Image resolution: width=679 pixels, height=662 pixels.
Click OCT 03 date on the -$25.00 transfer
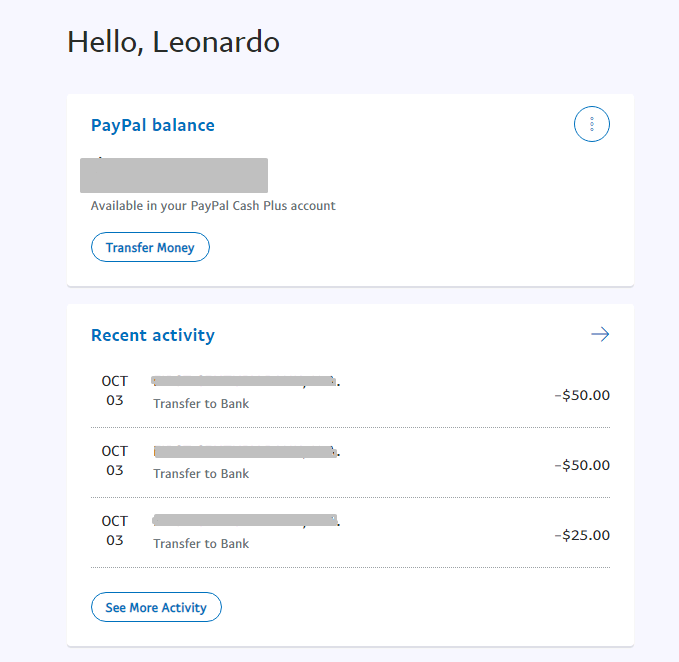click(x=115, y=530)
